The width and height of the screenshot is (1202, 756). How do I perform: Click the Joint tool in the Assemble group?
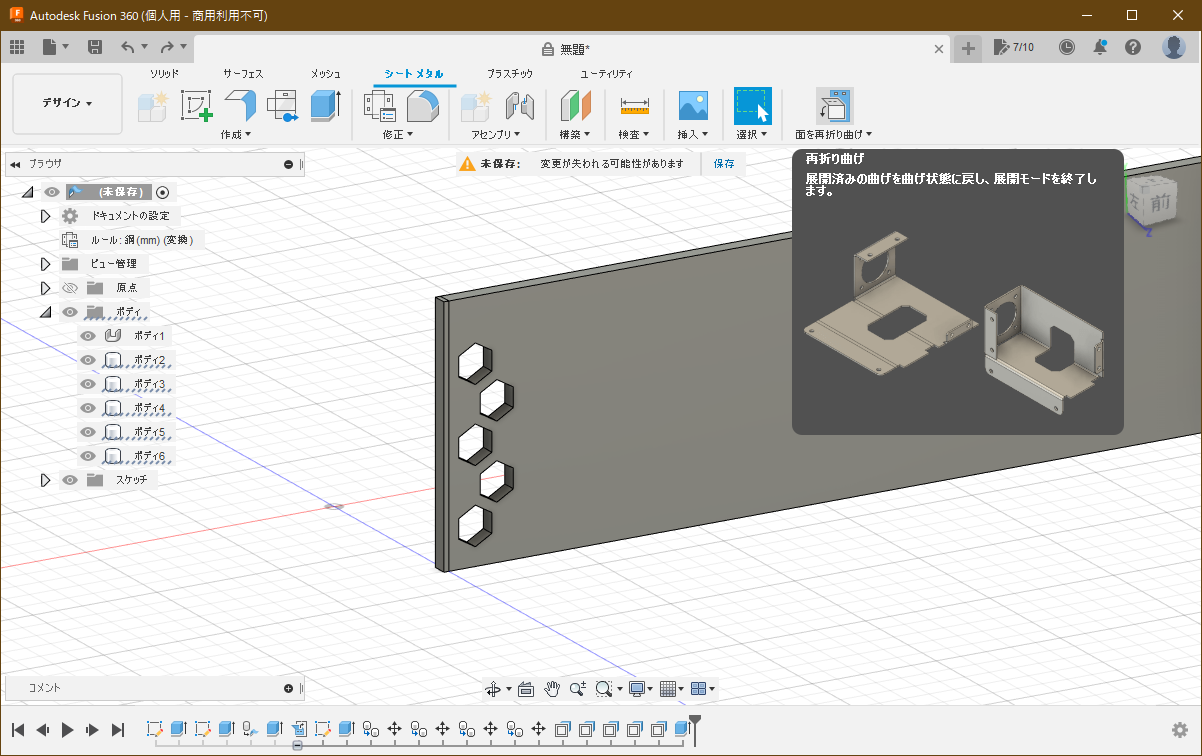tap(519, 106)
